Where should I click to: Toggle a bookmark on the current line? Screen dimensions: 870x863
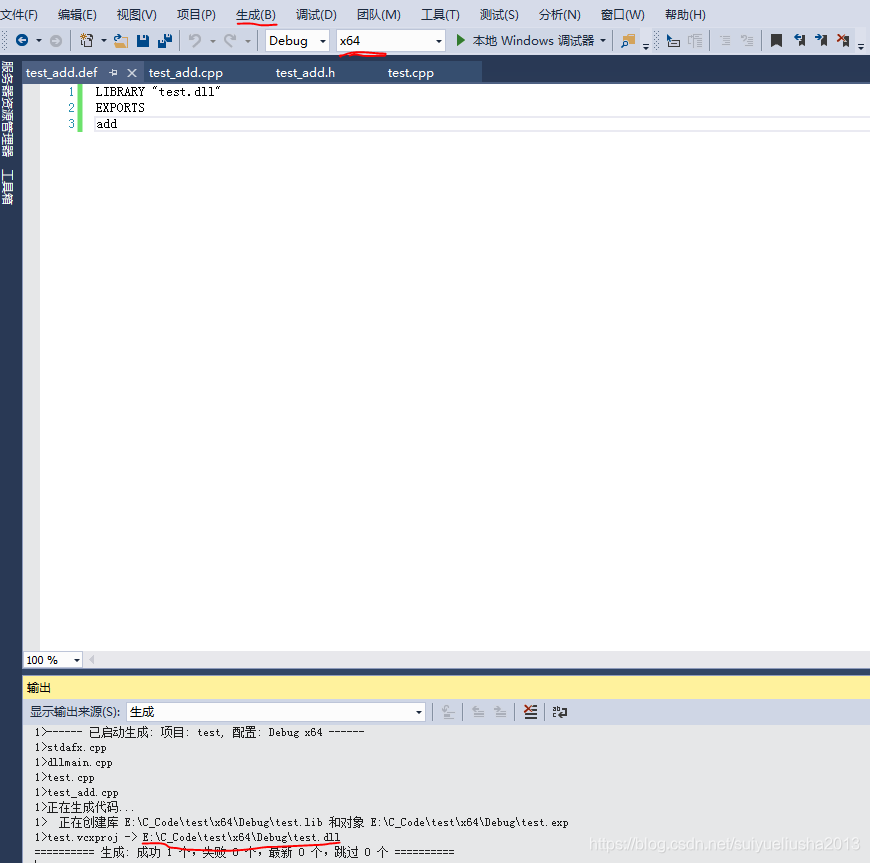pyautogui.click(x=778, y=41)
